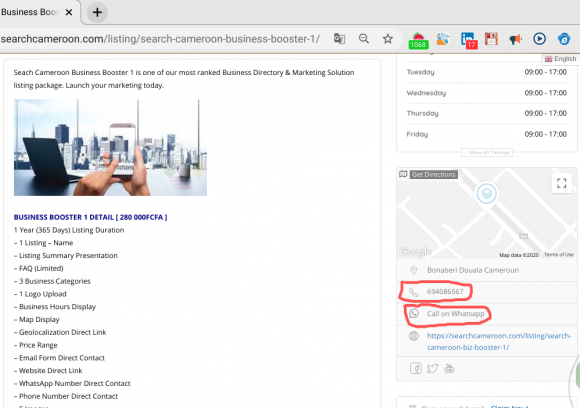This screenshot has width=580, height=408.
Task: Open the Twitter social icon
Action: pos(432,368)
